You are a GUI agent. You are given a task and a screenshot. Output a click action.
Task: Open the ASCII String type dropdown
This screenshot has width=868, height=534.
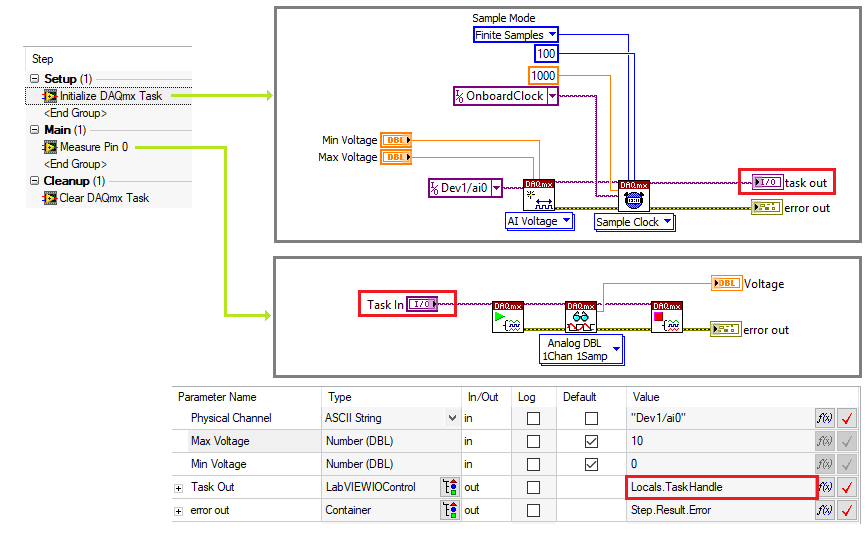coord(453,418)
